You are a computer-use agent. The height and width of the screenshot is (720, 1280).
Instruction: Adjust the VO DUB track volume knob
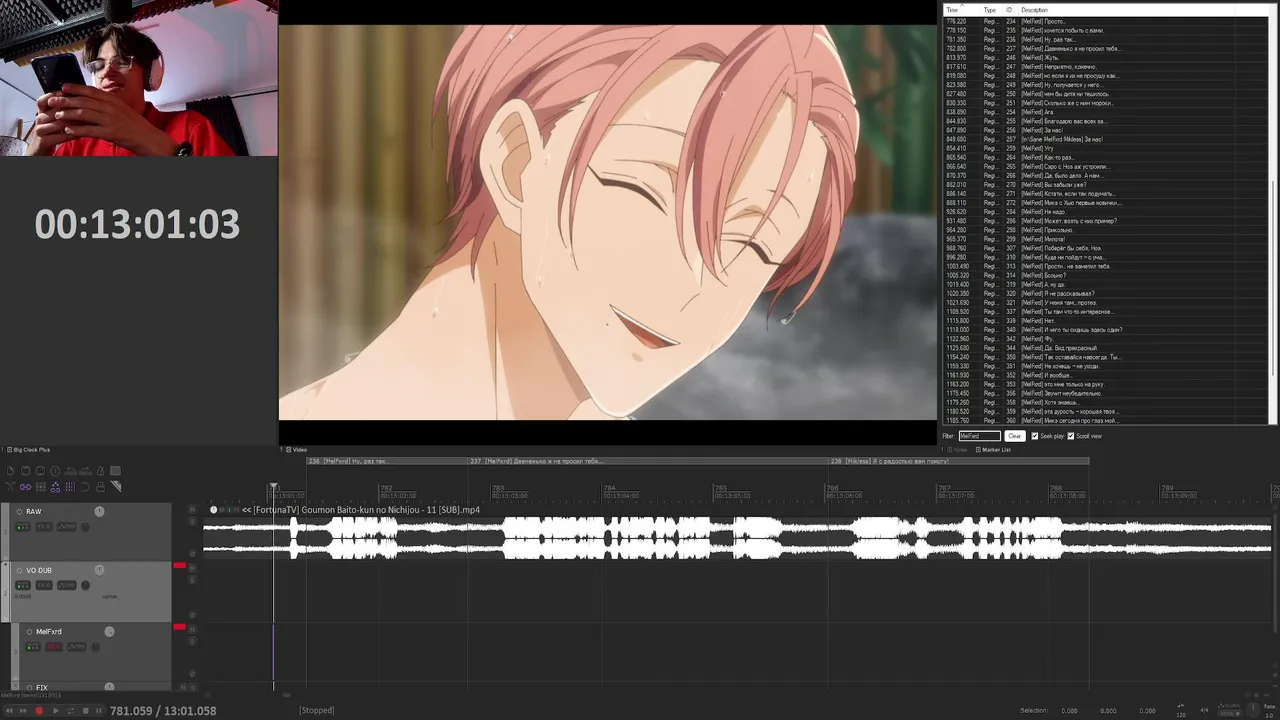(99, 570)
